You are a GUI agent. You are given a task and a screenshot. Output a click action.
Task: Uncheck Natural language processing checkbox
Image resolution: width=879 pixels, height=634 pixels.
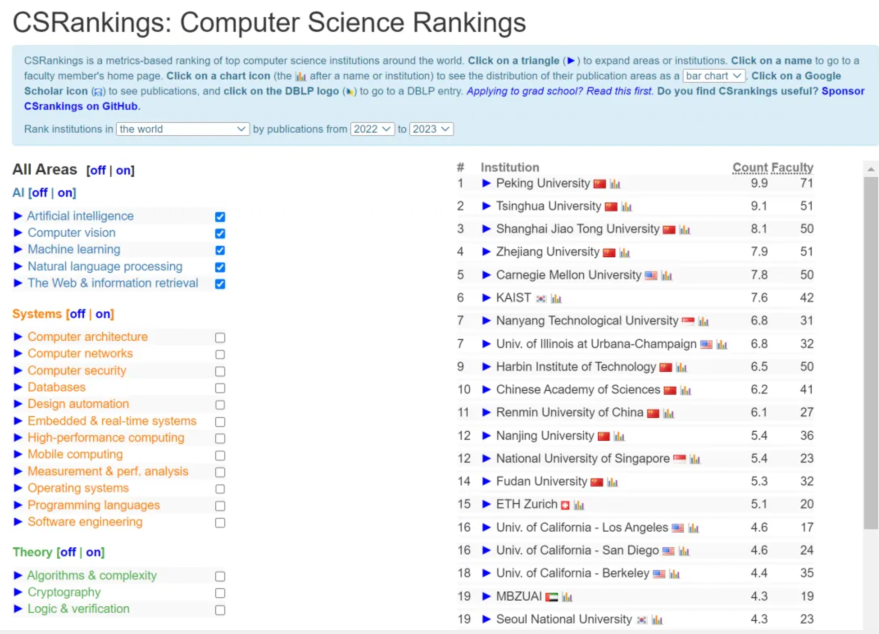coord(220,267)
